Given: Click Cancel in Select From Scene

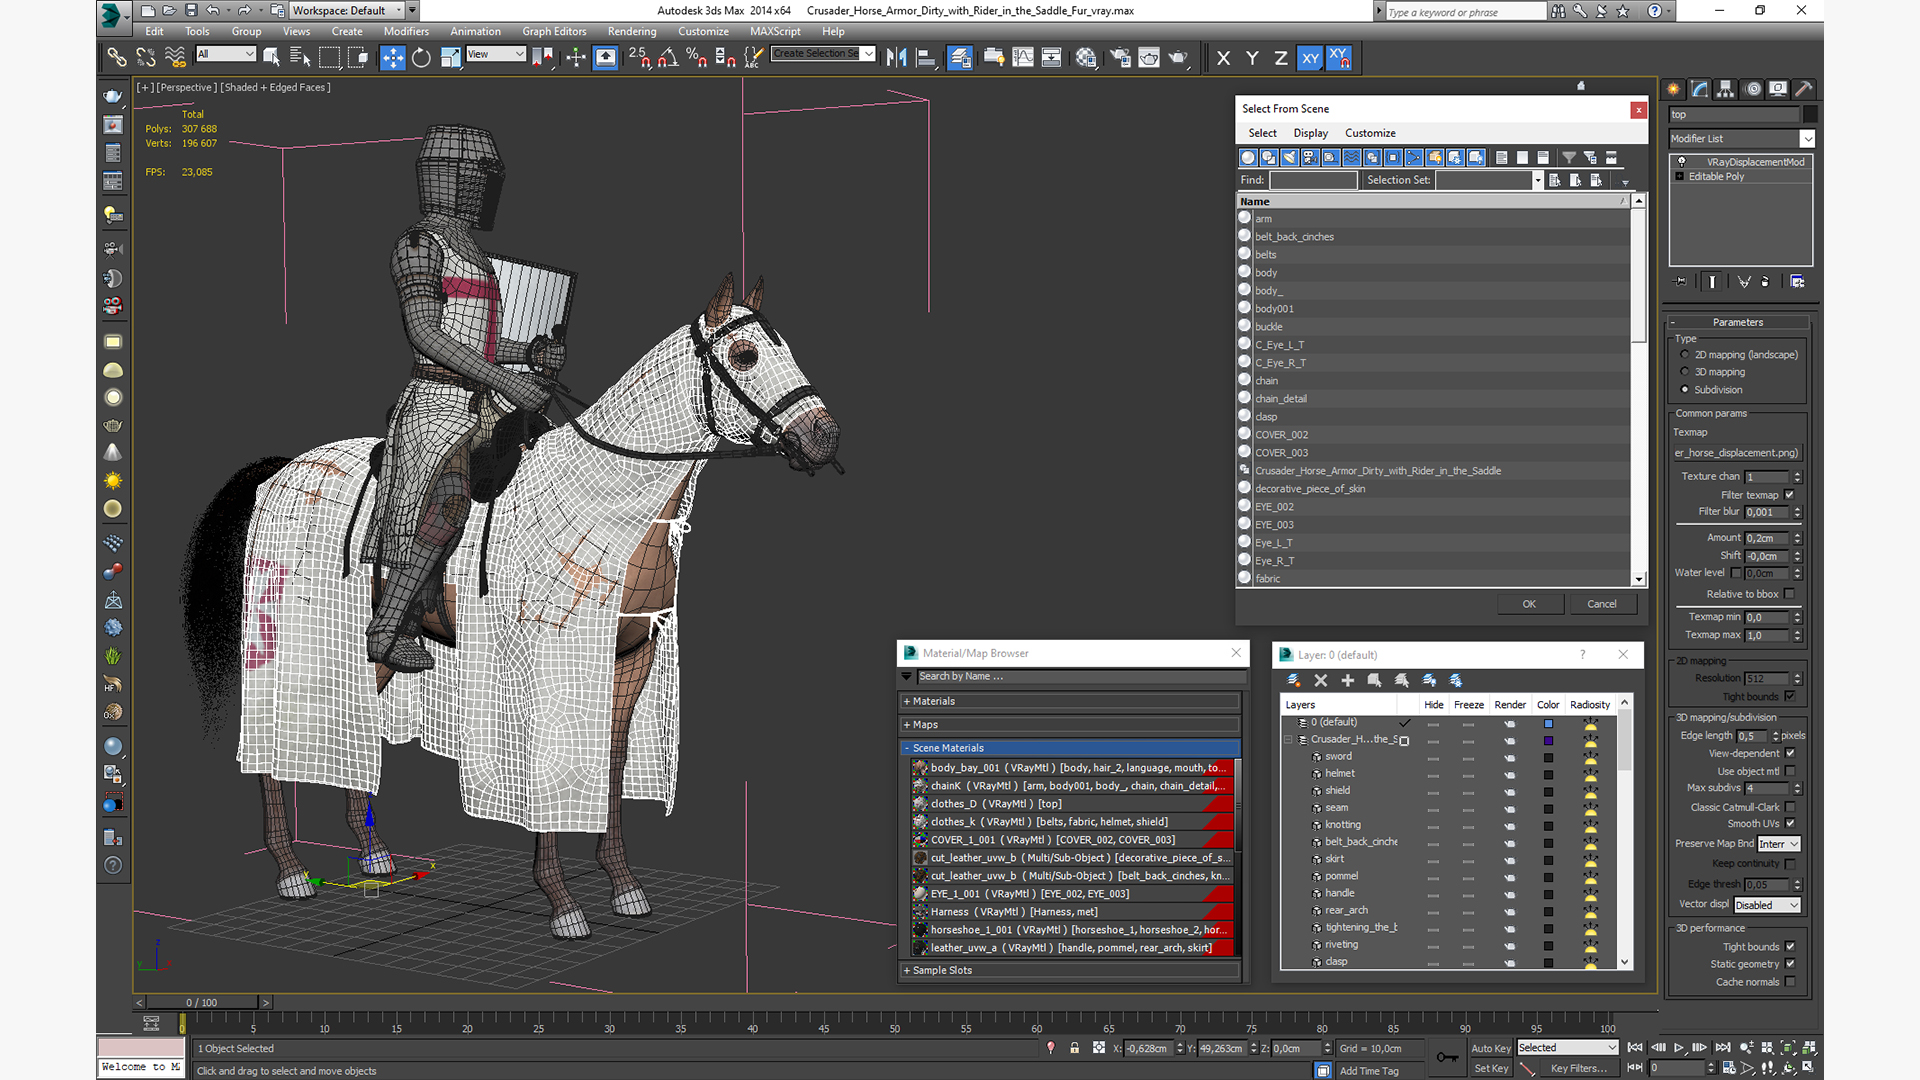Looking at the screenshot, I should point(1601,604).
